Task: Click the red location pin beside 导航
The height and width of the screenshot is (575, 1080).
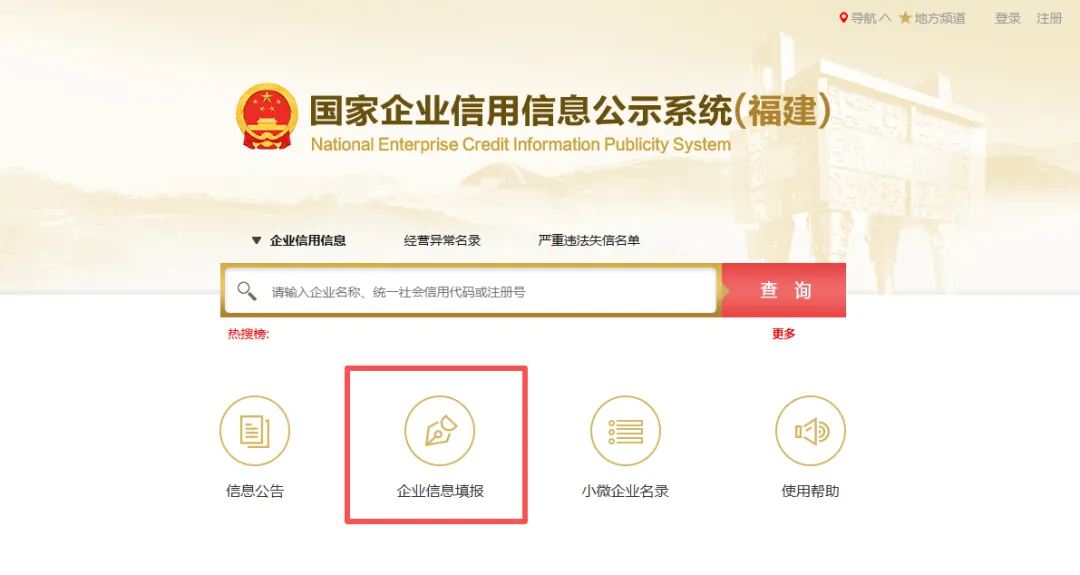Action: (x=843, y=18)
